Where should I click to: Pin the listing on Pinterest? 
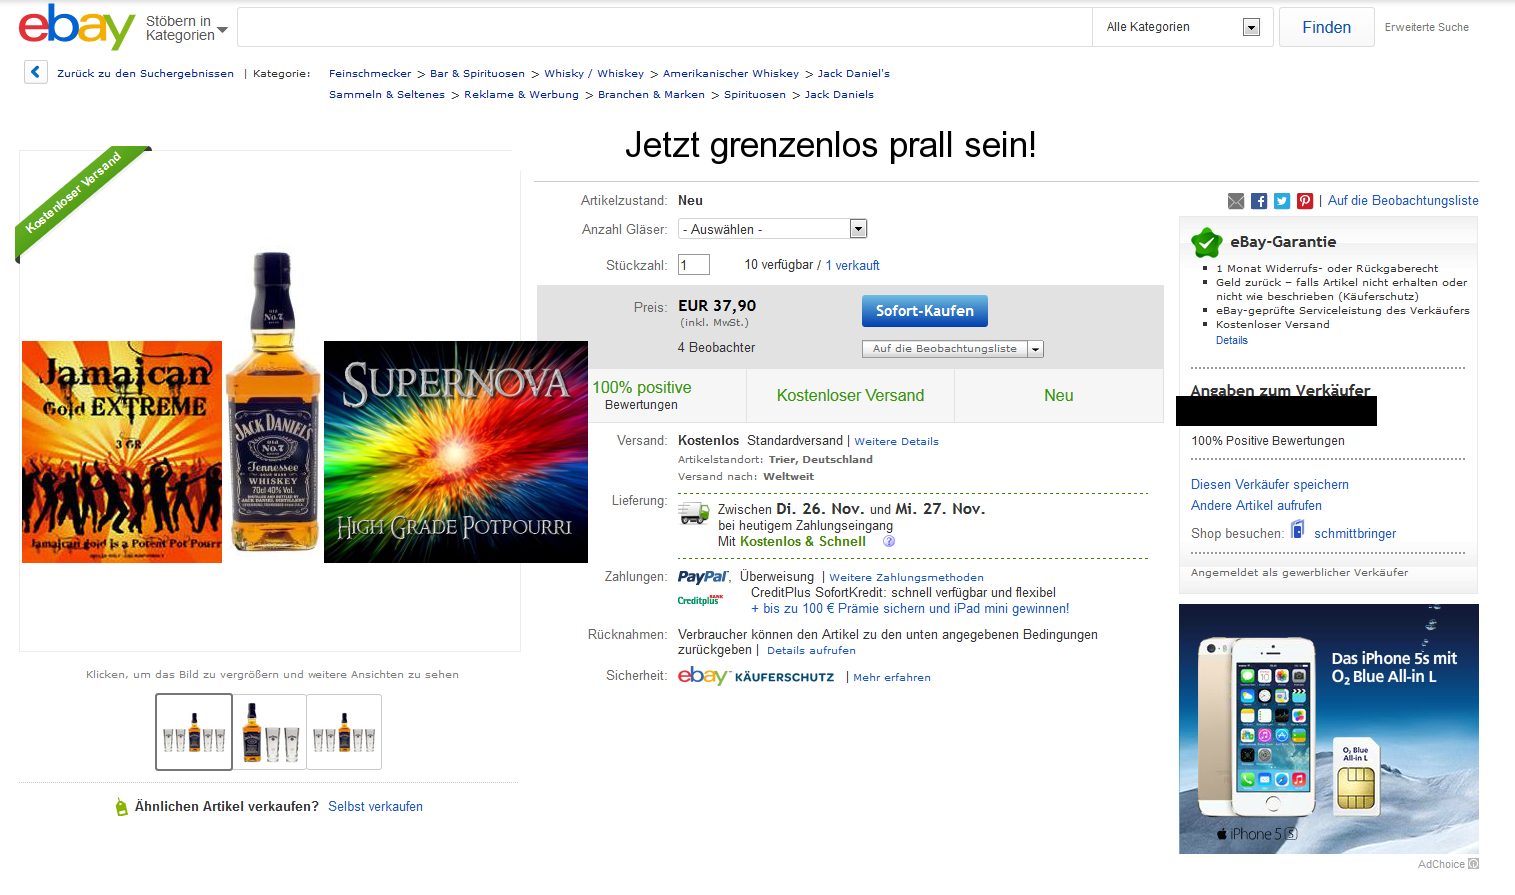1305,201
